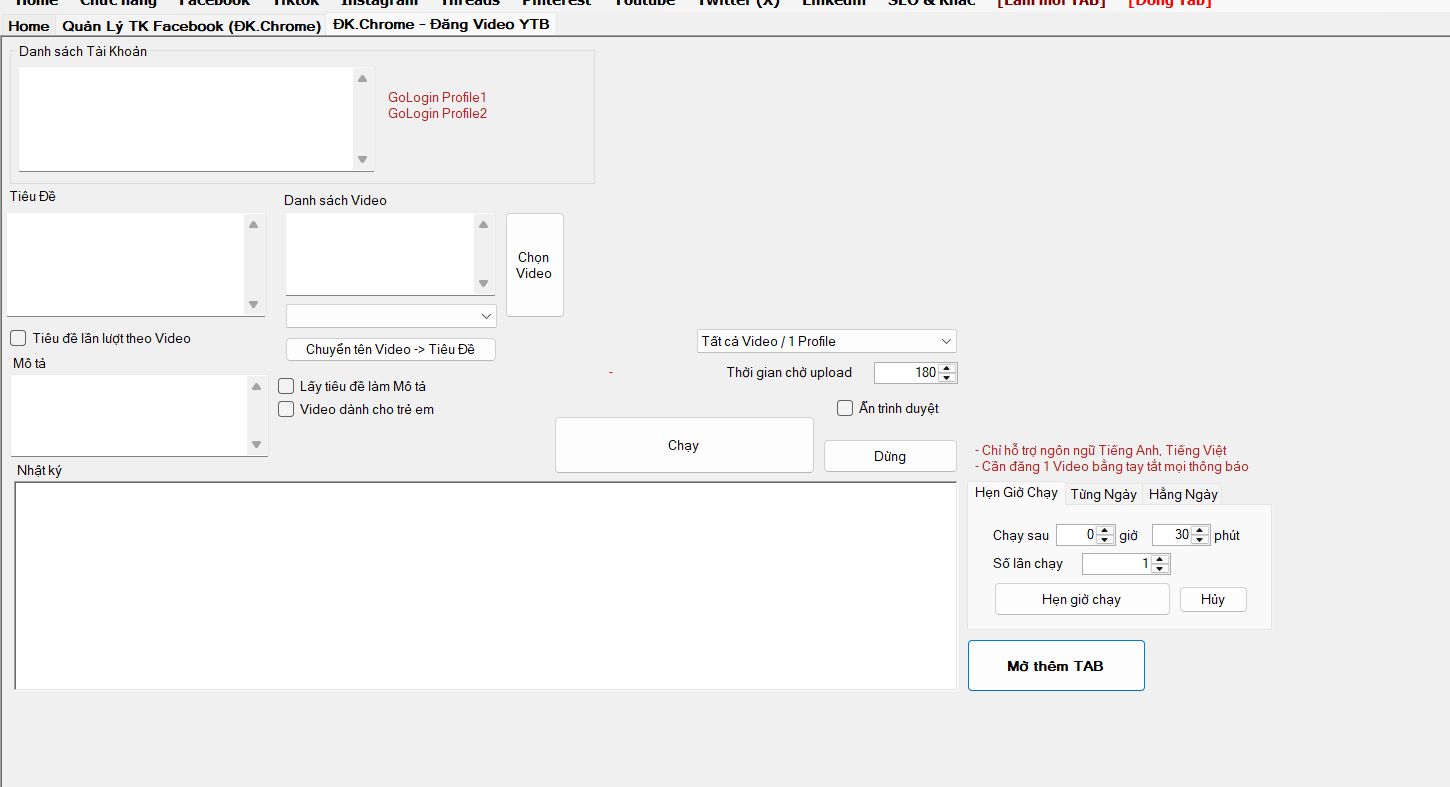The height and width of the screenshot is (787, 1450).
Task: Click the phút number field showing 30
Action: [x=1172, y=535]
